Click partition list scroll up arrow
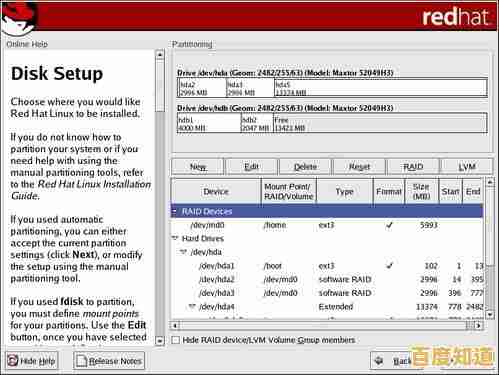The image size is (499, 375). pyautogui.click(x=490, y=182)
